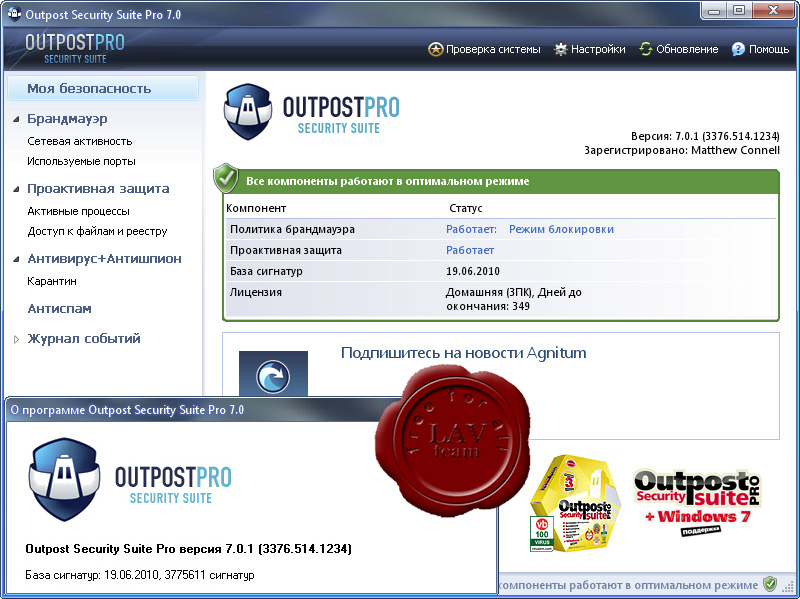This screenshot has width=800, height=599.
Task: Click the Outpost title bar app icon
Action: pyautogui.click(x=14, y=13)
